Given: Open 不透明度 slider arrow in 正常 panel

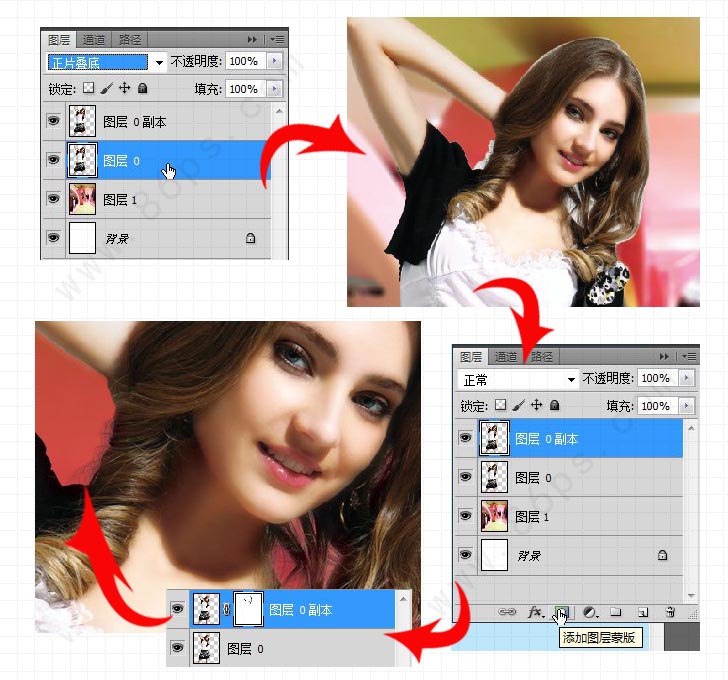Looking at the screenshot, I should pyautogui.click(x=686, y=378).
